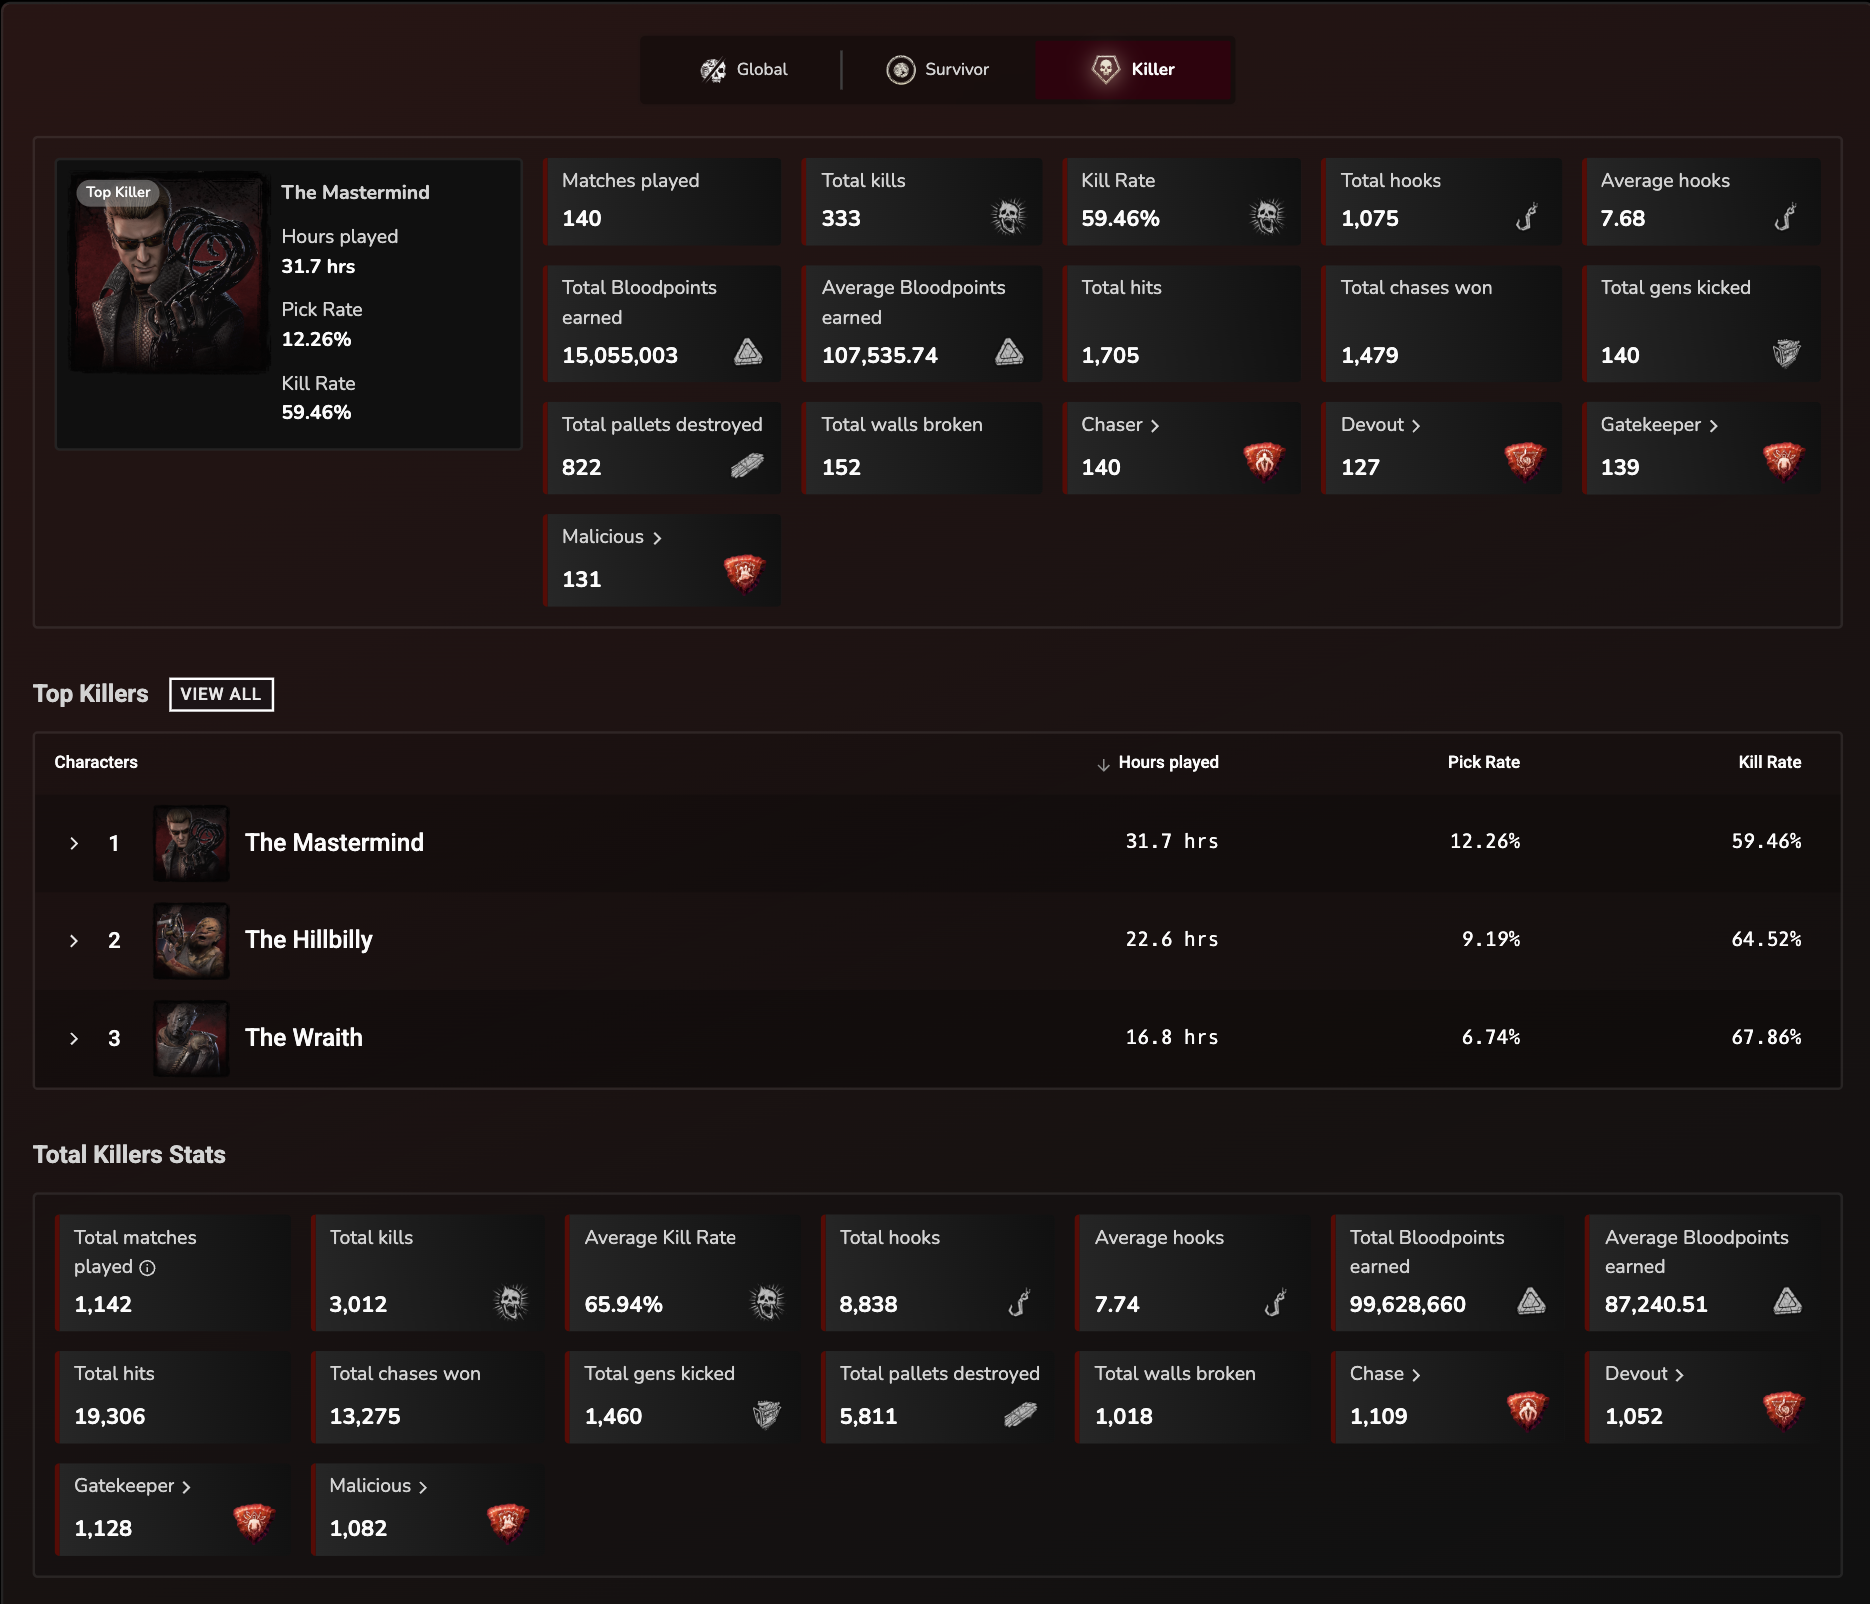Click the hook icon on Average hooks 7.74 card

[x=1275, y=1302]
